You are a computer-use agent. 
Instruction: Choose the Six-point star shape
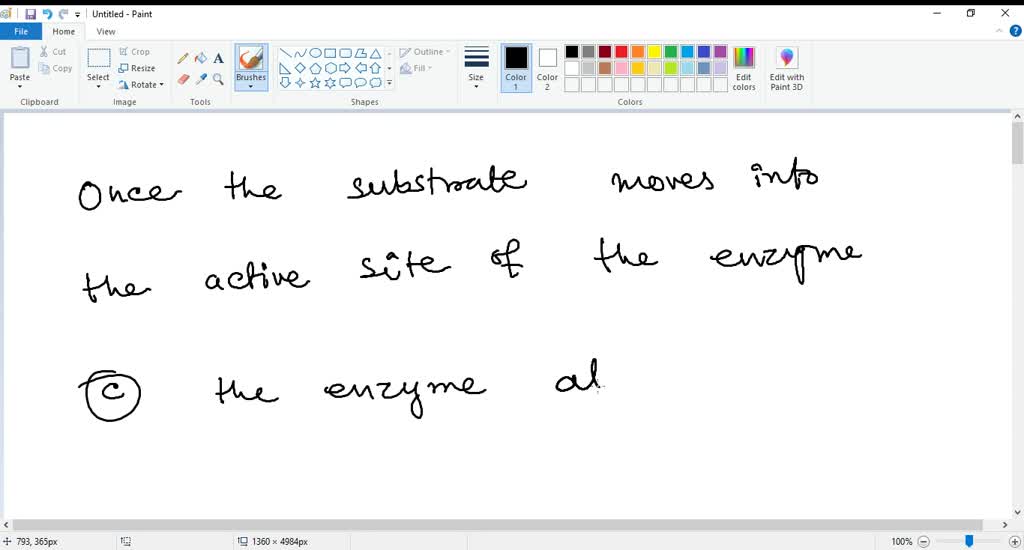pyautogui.click(x=330, y=83)
